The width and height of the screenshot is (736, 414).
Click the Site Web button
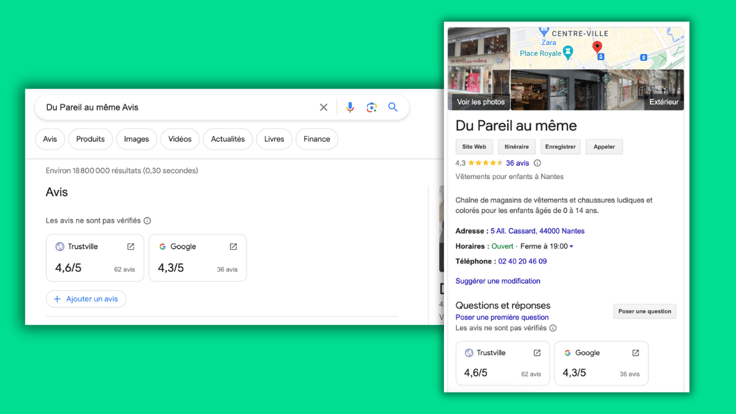[474, 147]
